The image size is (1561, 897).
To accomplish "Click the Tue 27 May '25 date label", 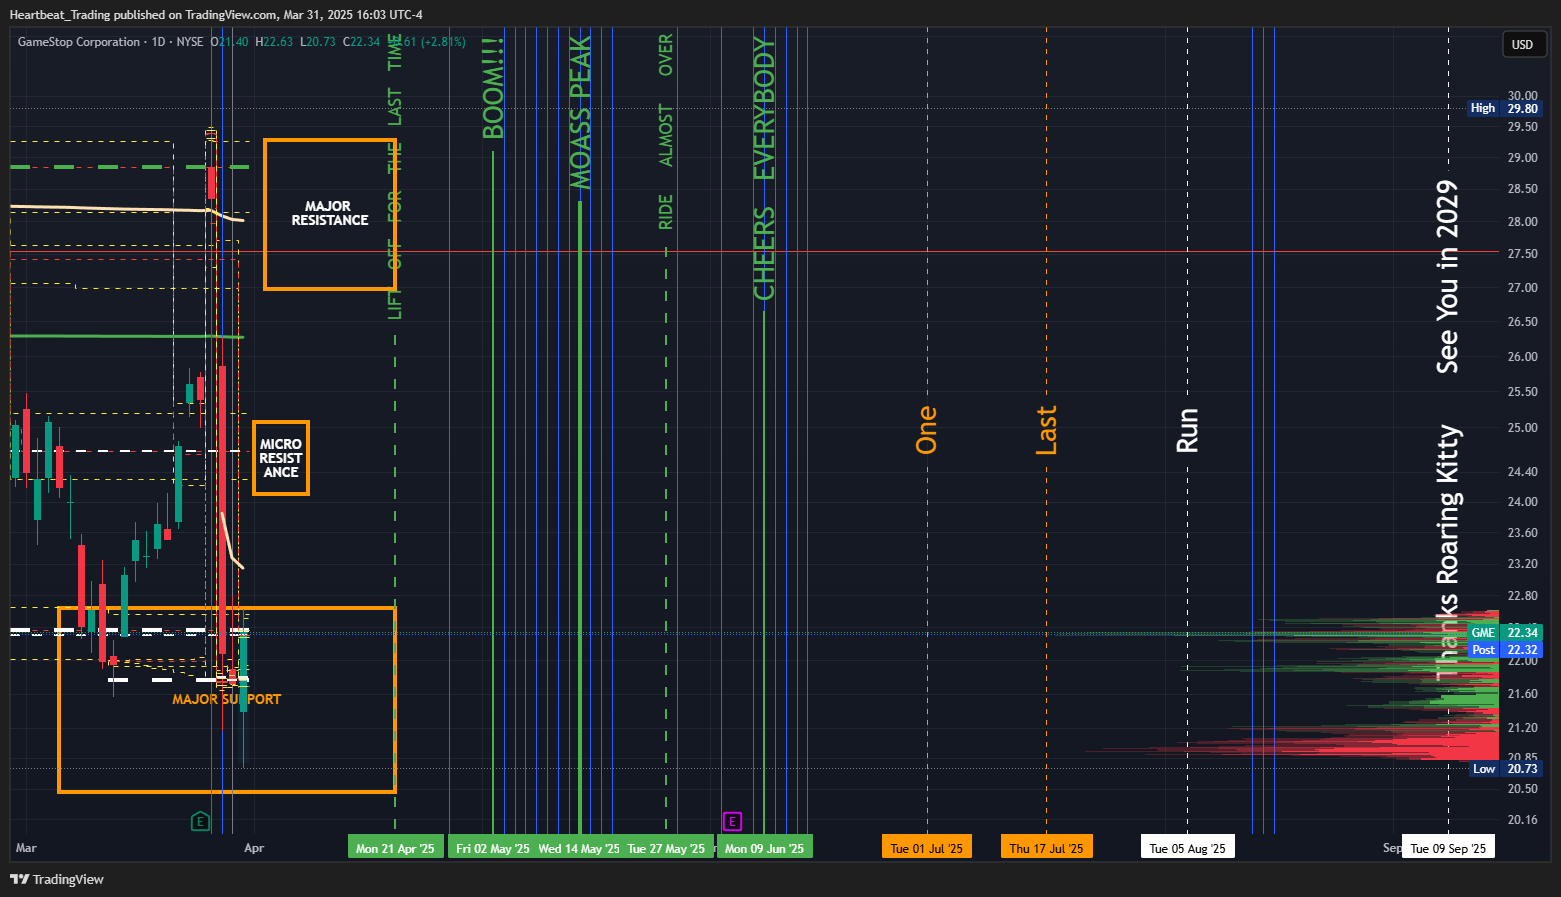I will pos(666,848).
